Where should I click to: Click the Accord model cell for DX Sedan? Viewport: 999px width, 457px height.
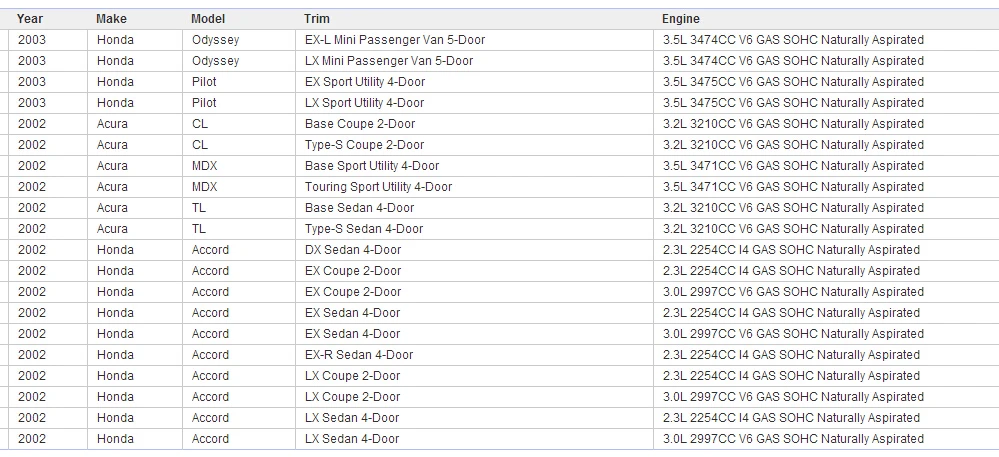(x=239, y=250)
